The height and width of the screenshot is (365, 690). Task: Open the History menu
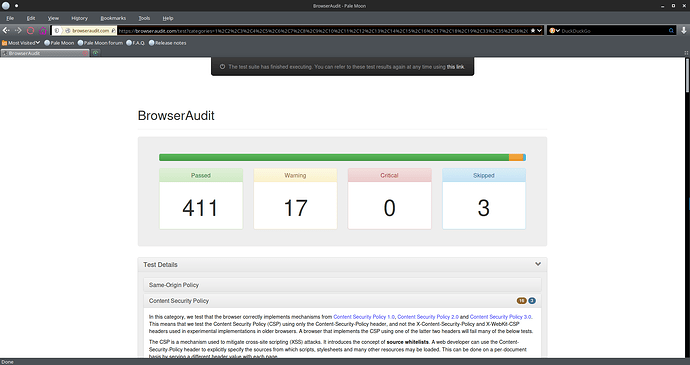(79, 18)
